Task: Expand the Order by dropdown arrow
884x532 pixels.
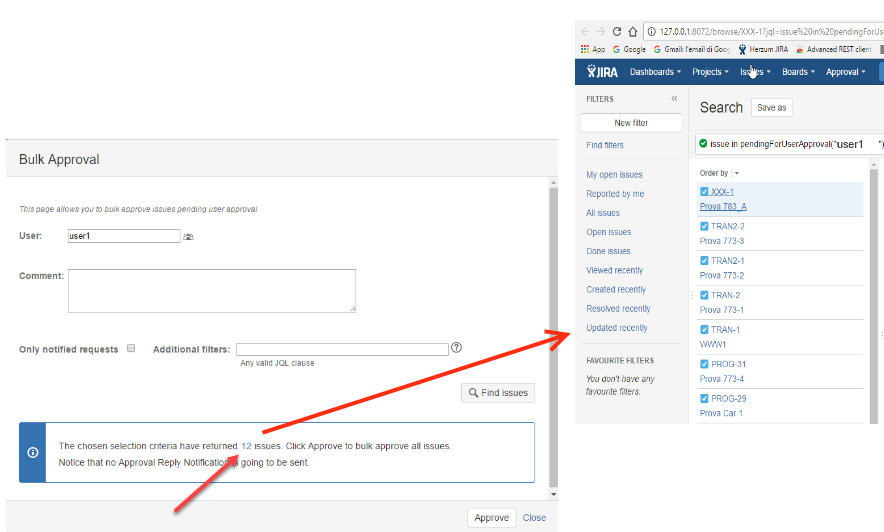Action: pos(737,173)
